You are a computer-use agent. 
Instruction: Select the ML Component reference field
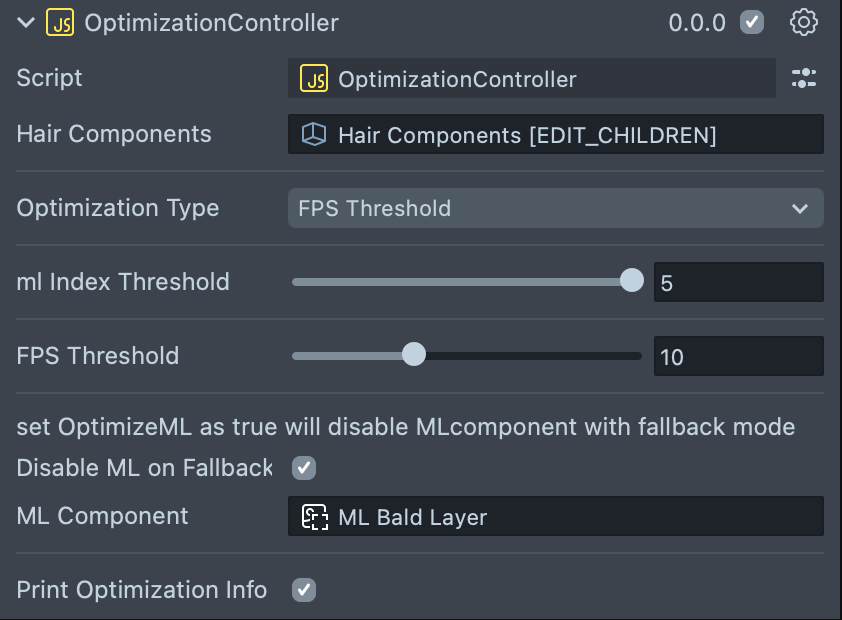[x=555, y=517]
